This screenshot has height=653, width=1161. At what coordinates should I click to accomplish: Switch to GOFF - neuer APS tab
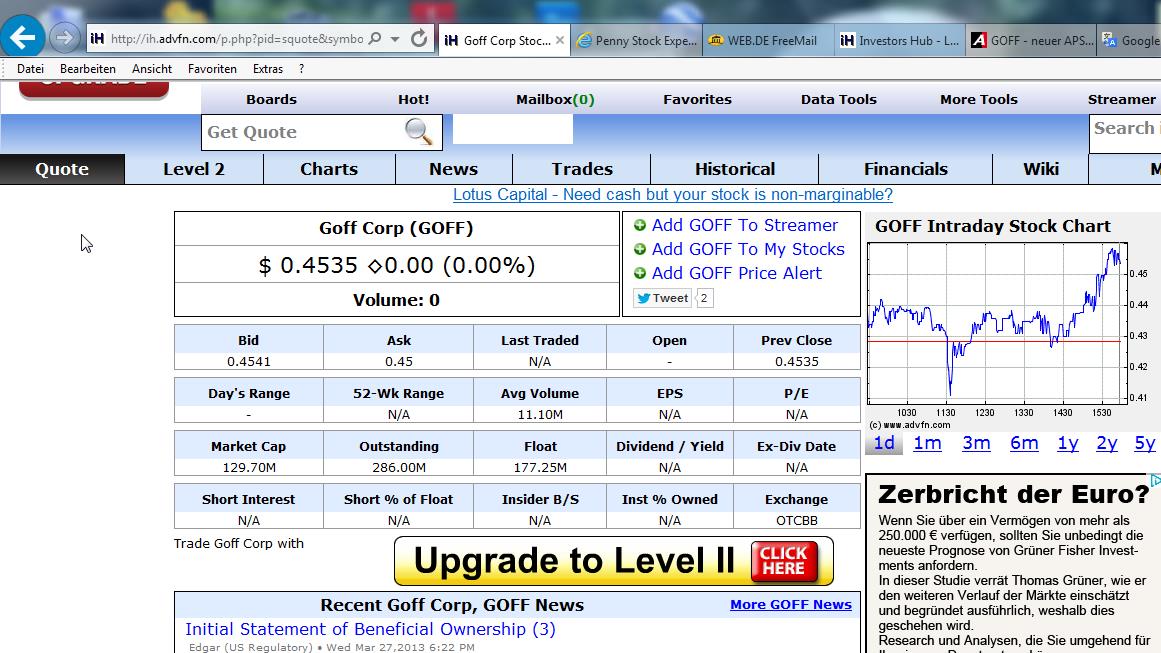coord(1032,41)
